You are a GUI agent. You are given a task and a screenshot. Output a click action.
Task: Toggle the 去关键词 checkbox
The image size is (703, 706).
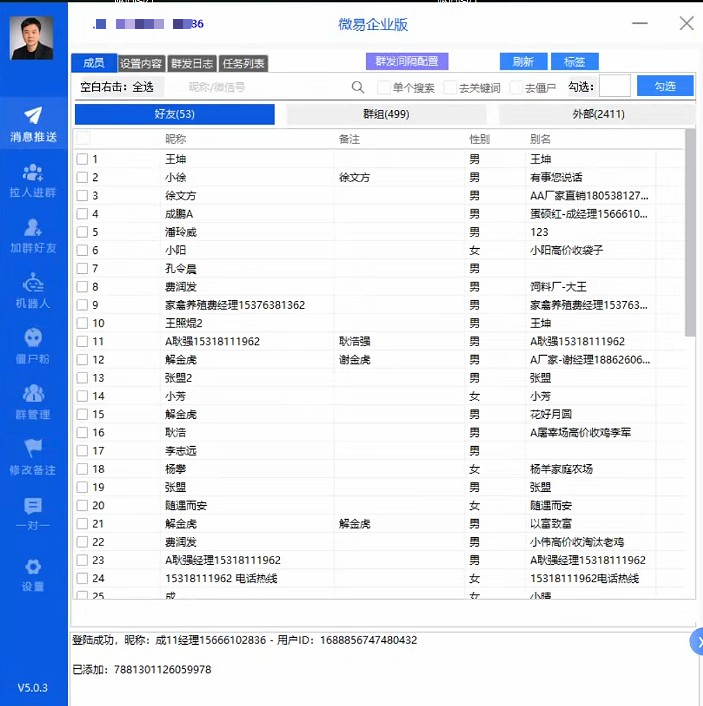[x=449, y=87]
